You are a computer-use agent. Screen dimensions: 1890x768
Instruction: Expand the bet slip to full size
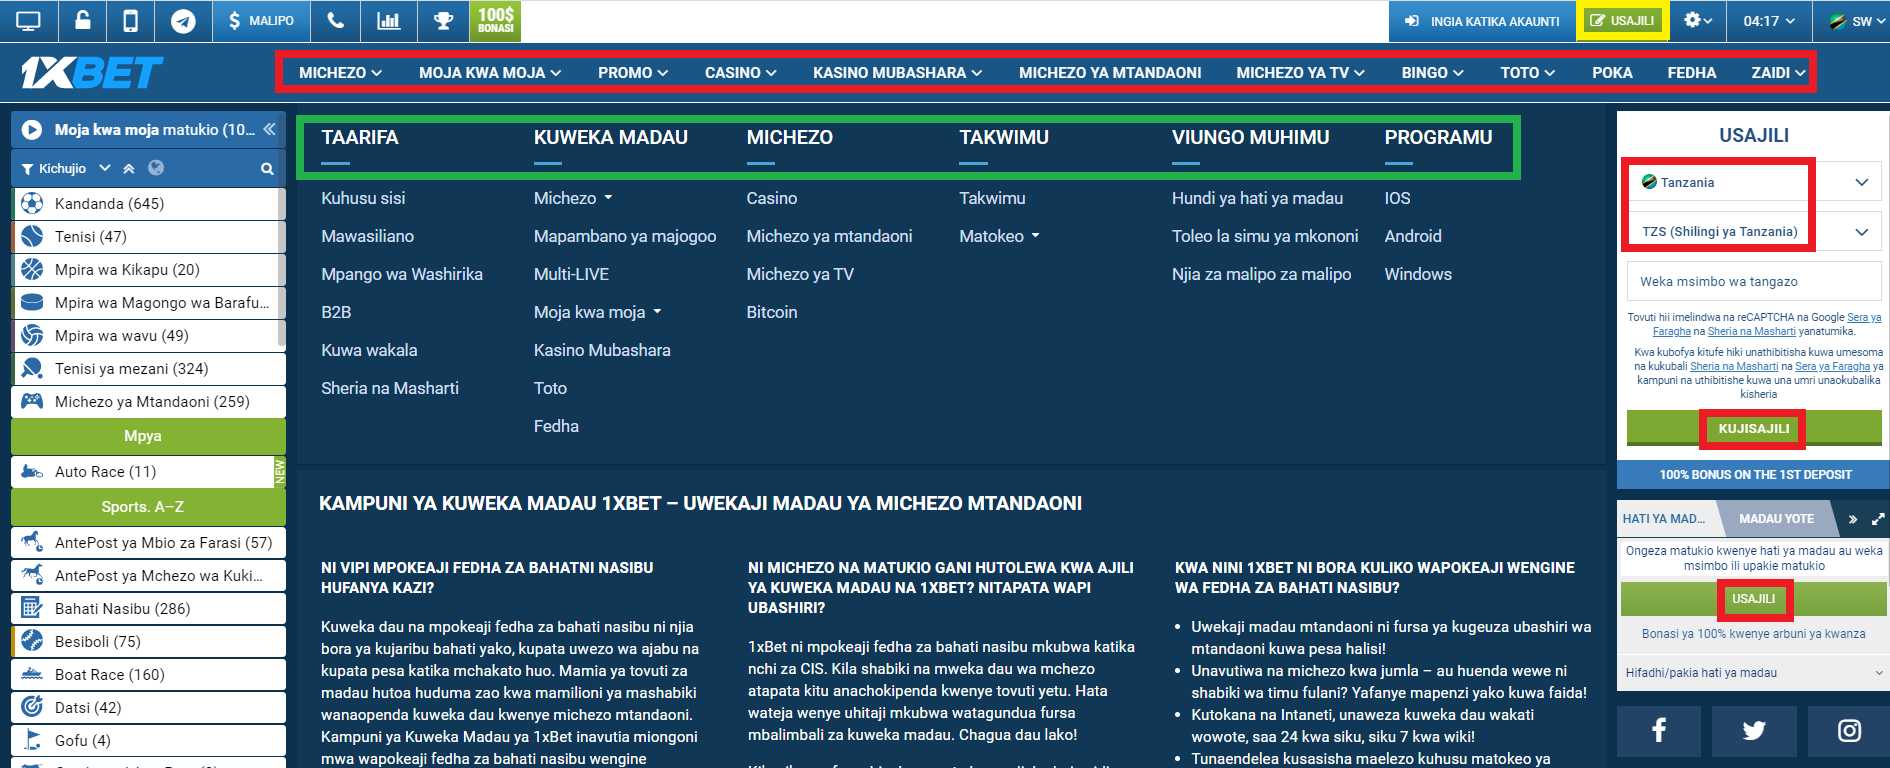1878,519
